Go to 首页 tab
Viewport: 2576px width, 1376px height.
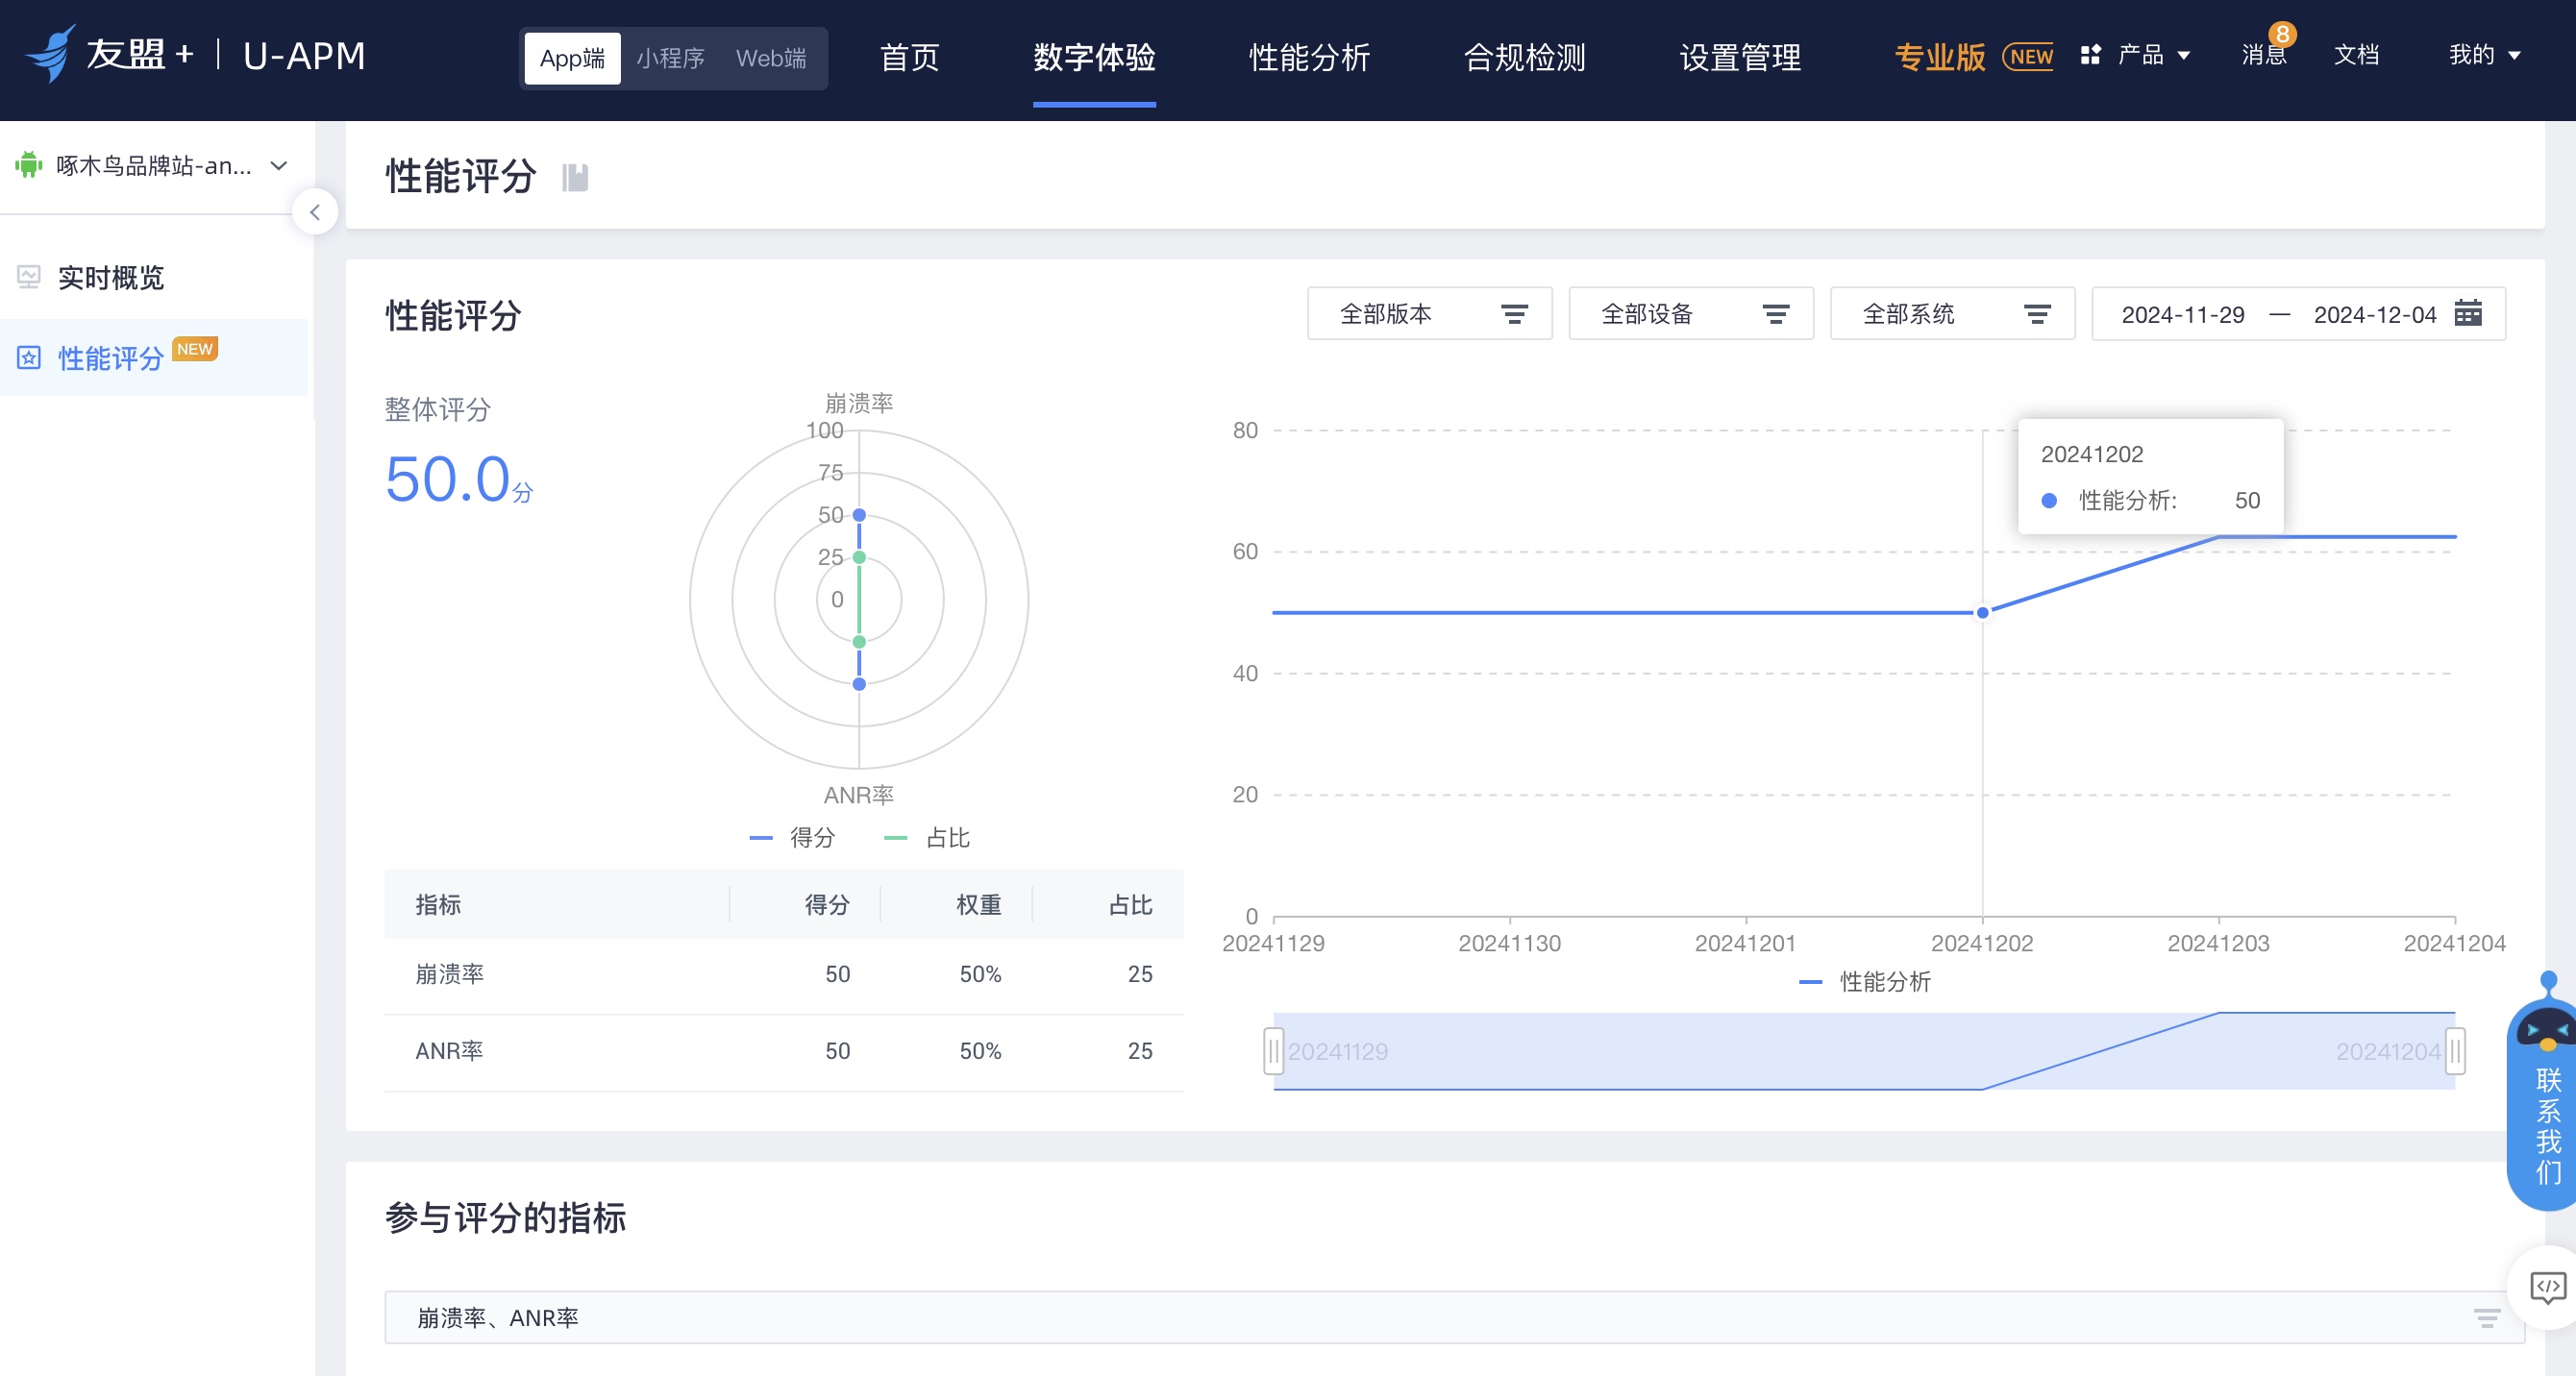click(909, 57)
